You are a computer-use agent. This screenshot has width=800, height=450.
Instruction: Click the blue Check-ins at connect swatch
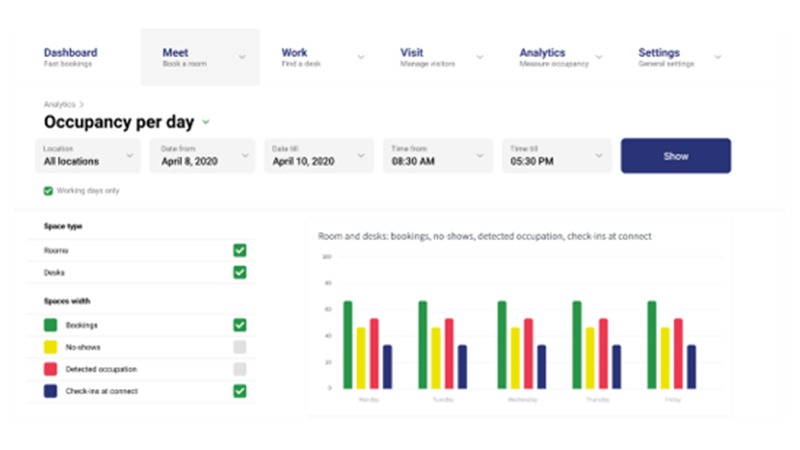tap(50, 391)
